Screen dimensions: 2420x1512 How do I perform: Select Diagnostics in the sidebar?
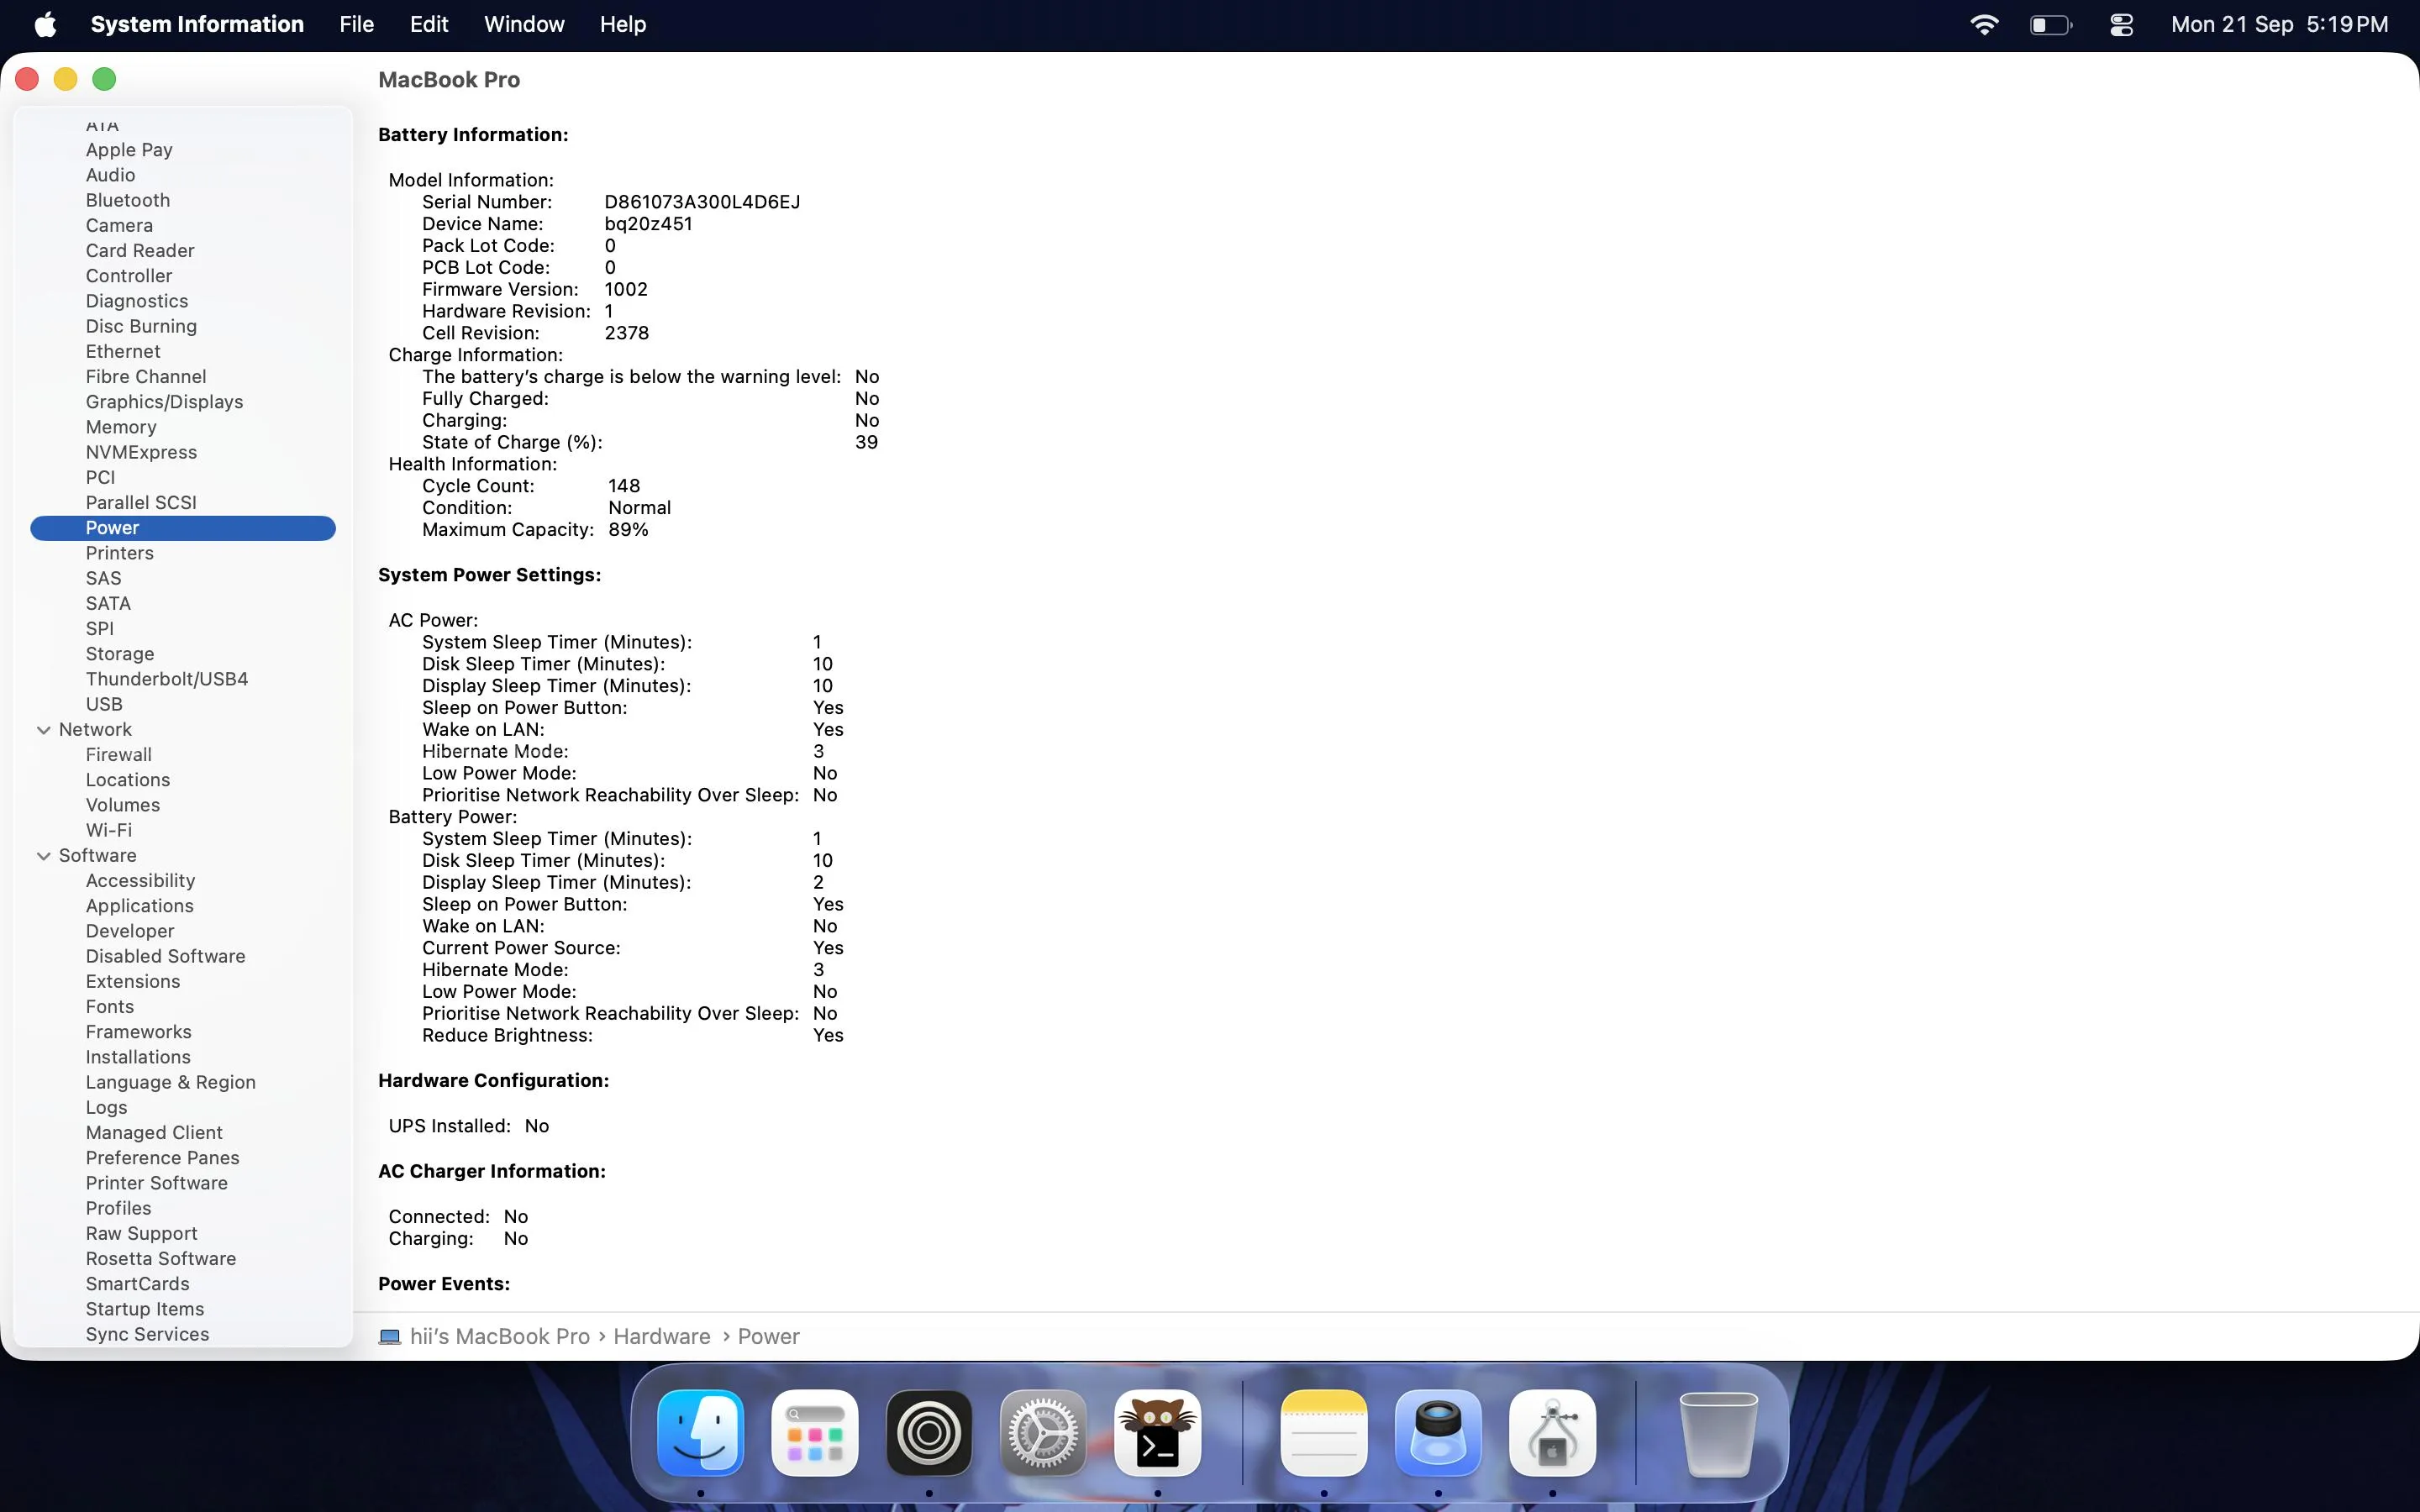137,301
